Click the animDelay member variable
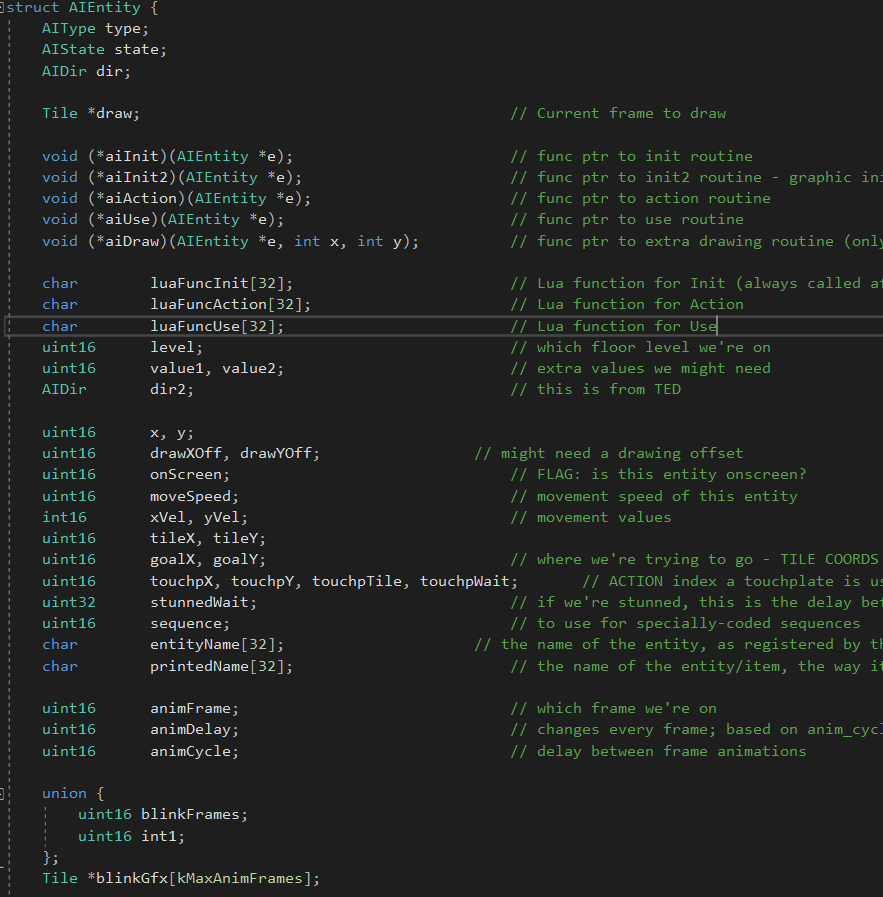The image size is (883, 897). tap(190, 730)
